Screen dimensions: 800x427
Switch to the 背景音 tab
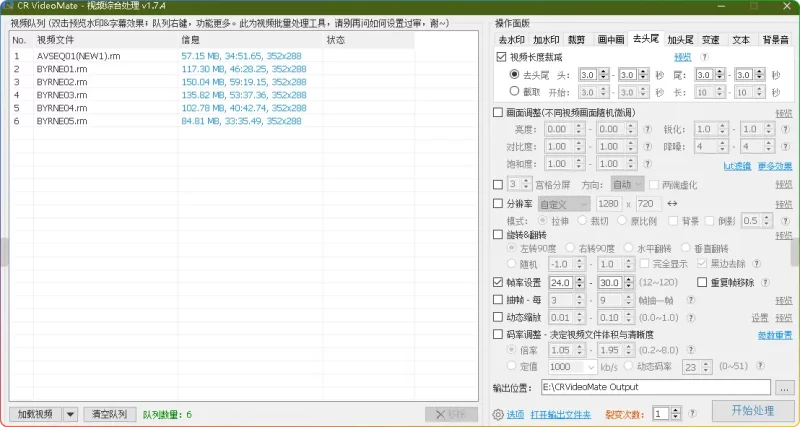(x=774, y=40)
